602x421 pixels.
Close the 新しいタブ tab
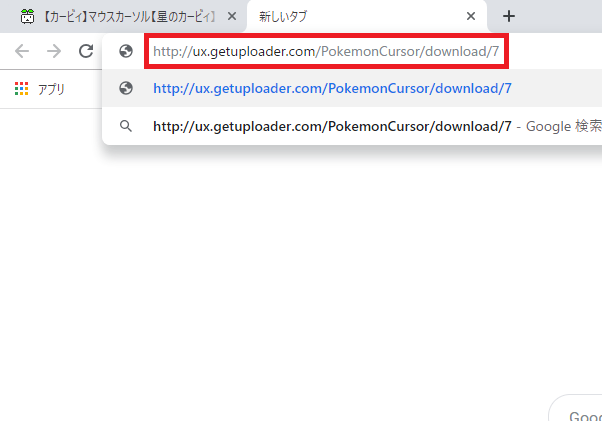point(471,16)
